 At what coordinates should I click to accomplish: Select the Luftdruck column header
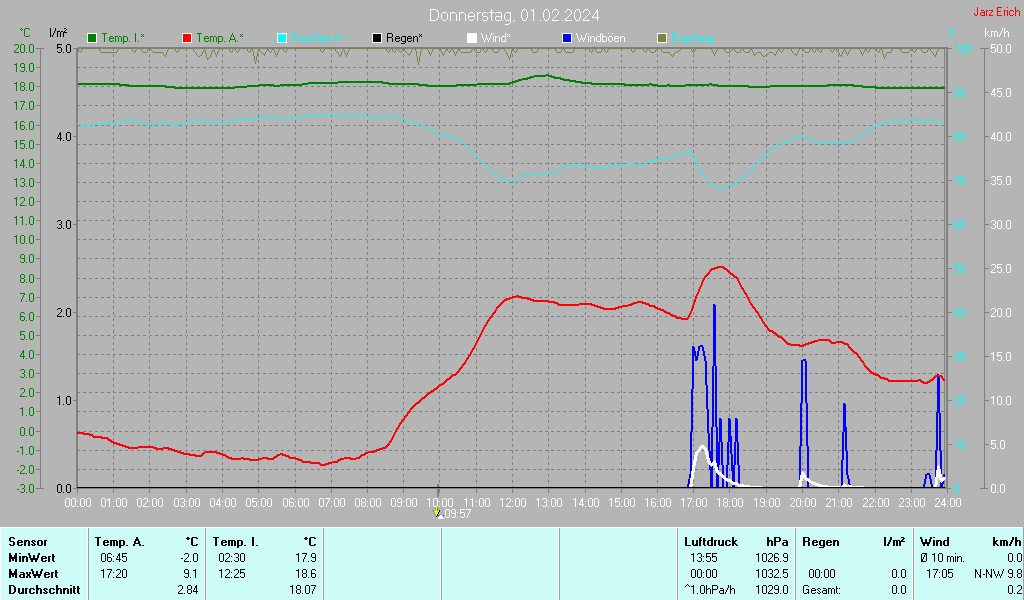[x=710, y=541]
